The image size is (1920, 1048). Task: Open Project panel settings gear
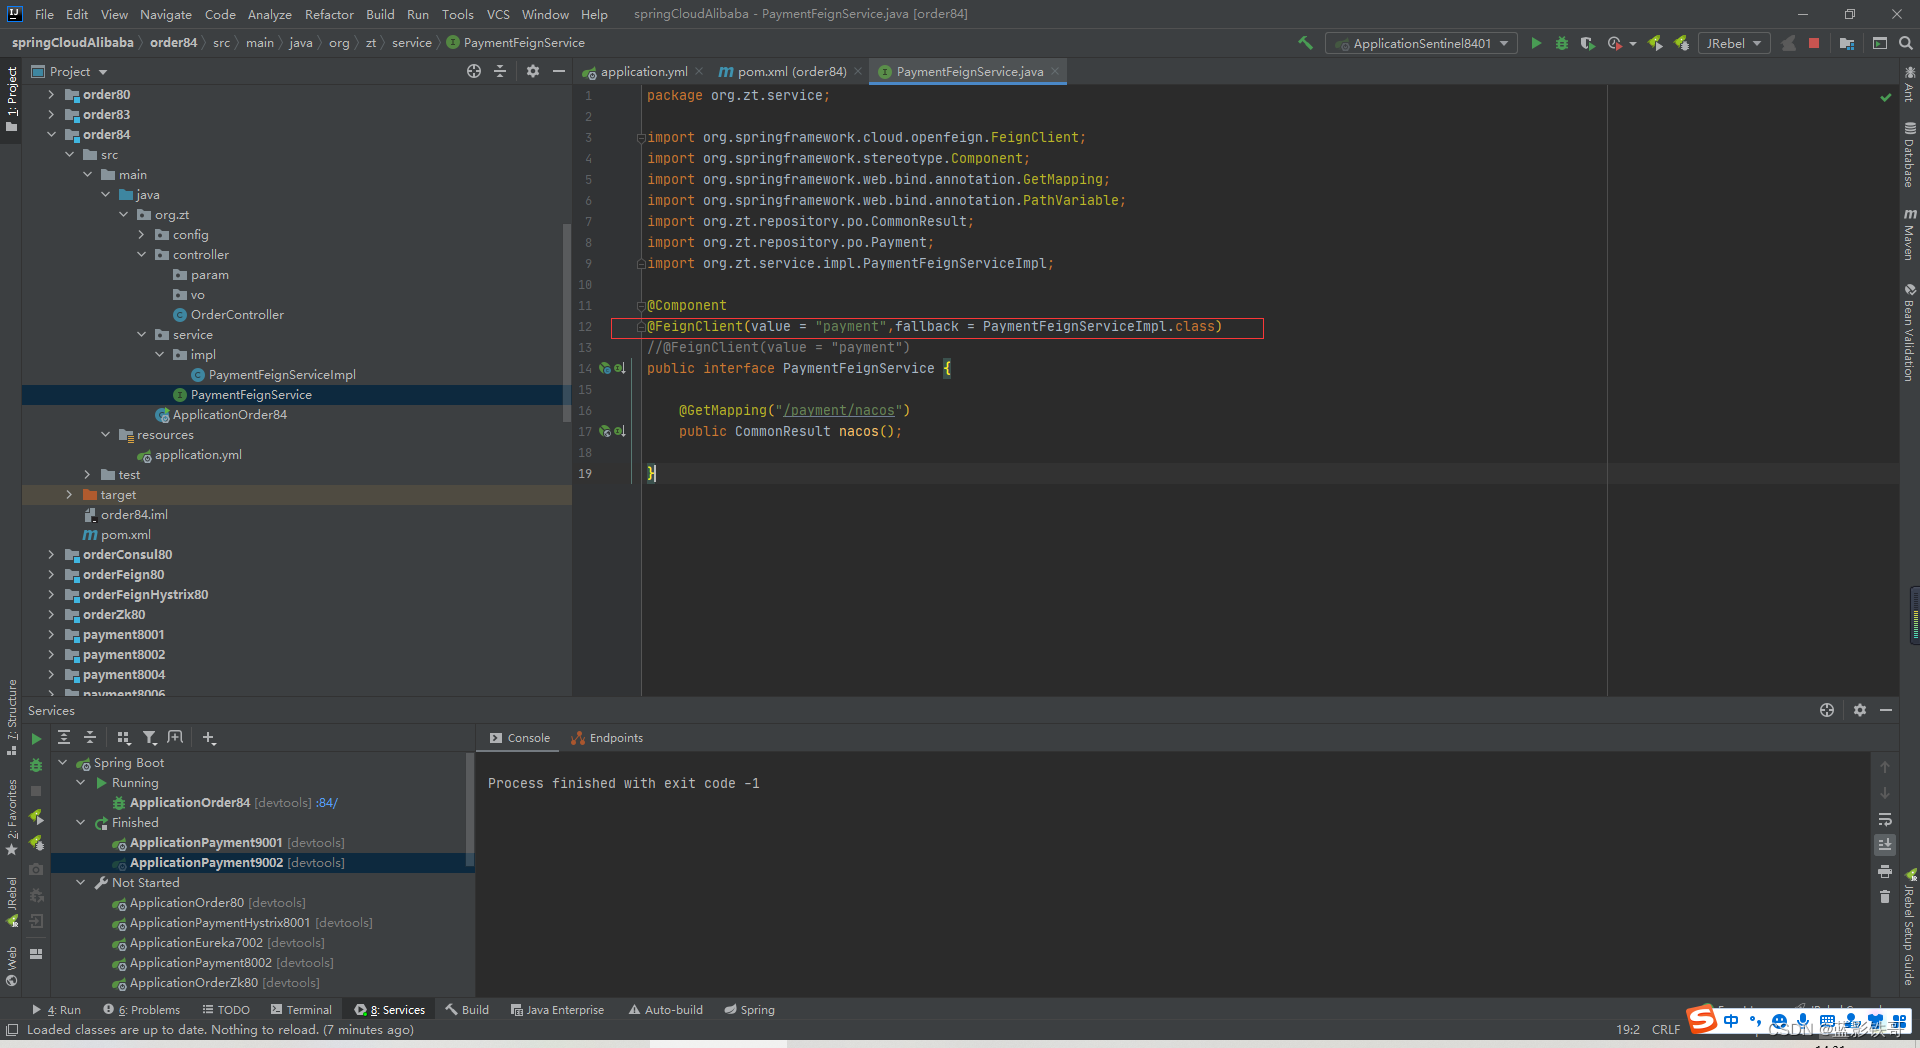[533, 71]
